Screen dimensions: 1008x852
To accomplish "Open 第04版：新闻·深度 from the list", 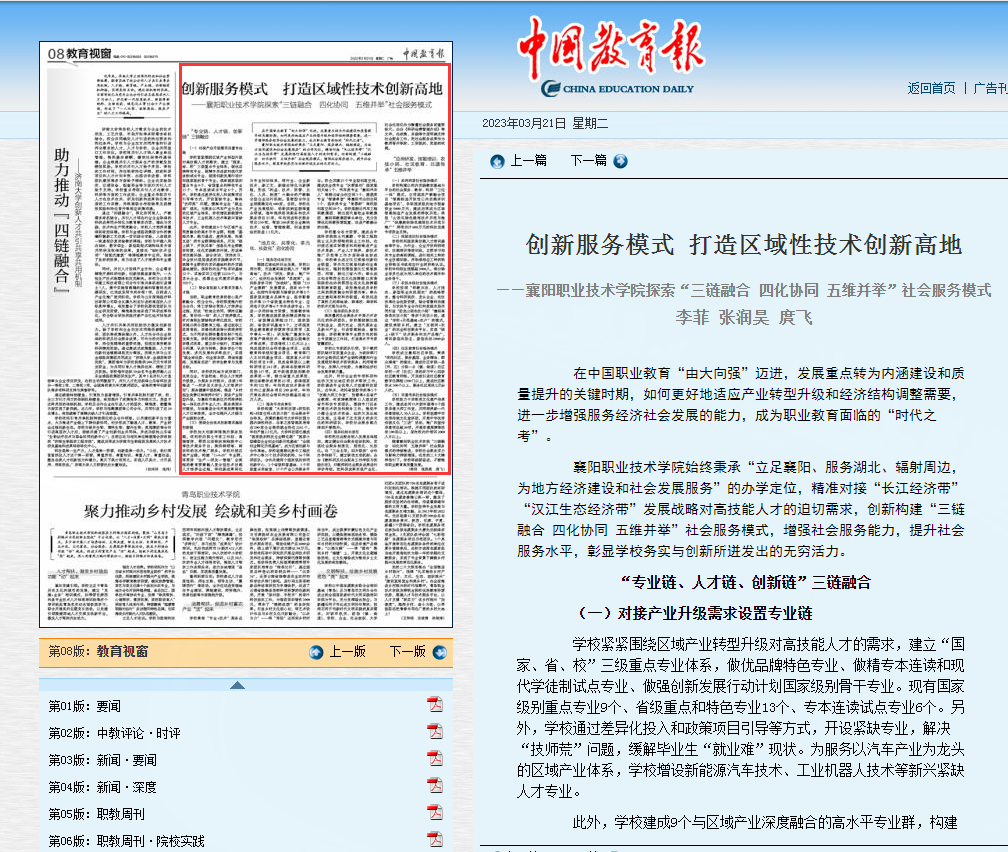I will click(x=103, y=787).
